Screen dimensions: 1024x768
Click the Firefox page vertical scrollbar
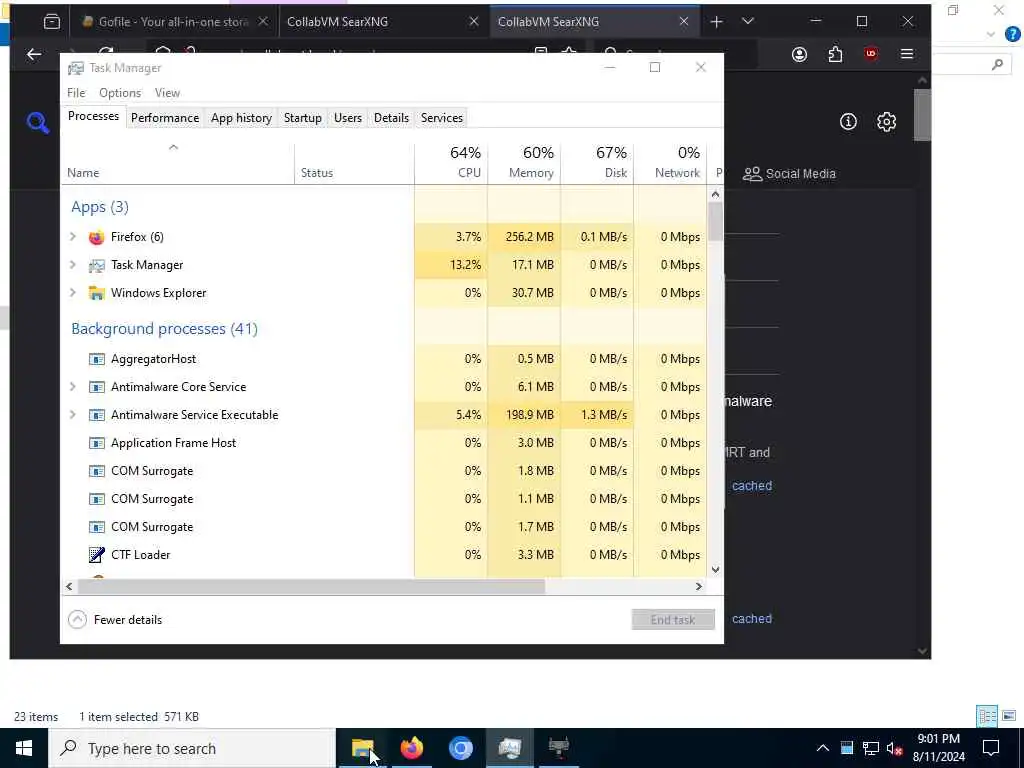point(921,115)
